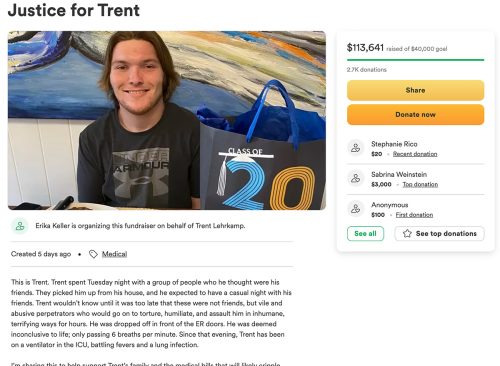Click the Share button
The image size is (500, 366).
[x=415, y=90]
